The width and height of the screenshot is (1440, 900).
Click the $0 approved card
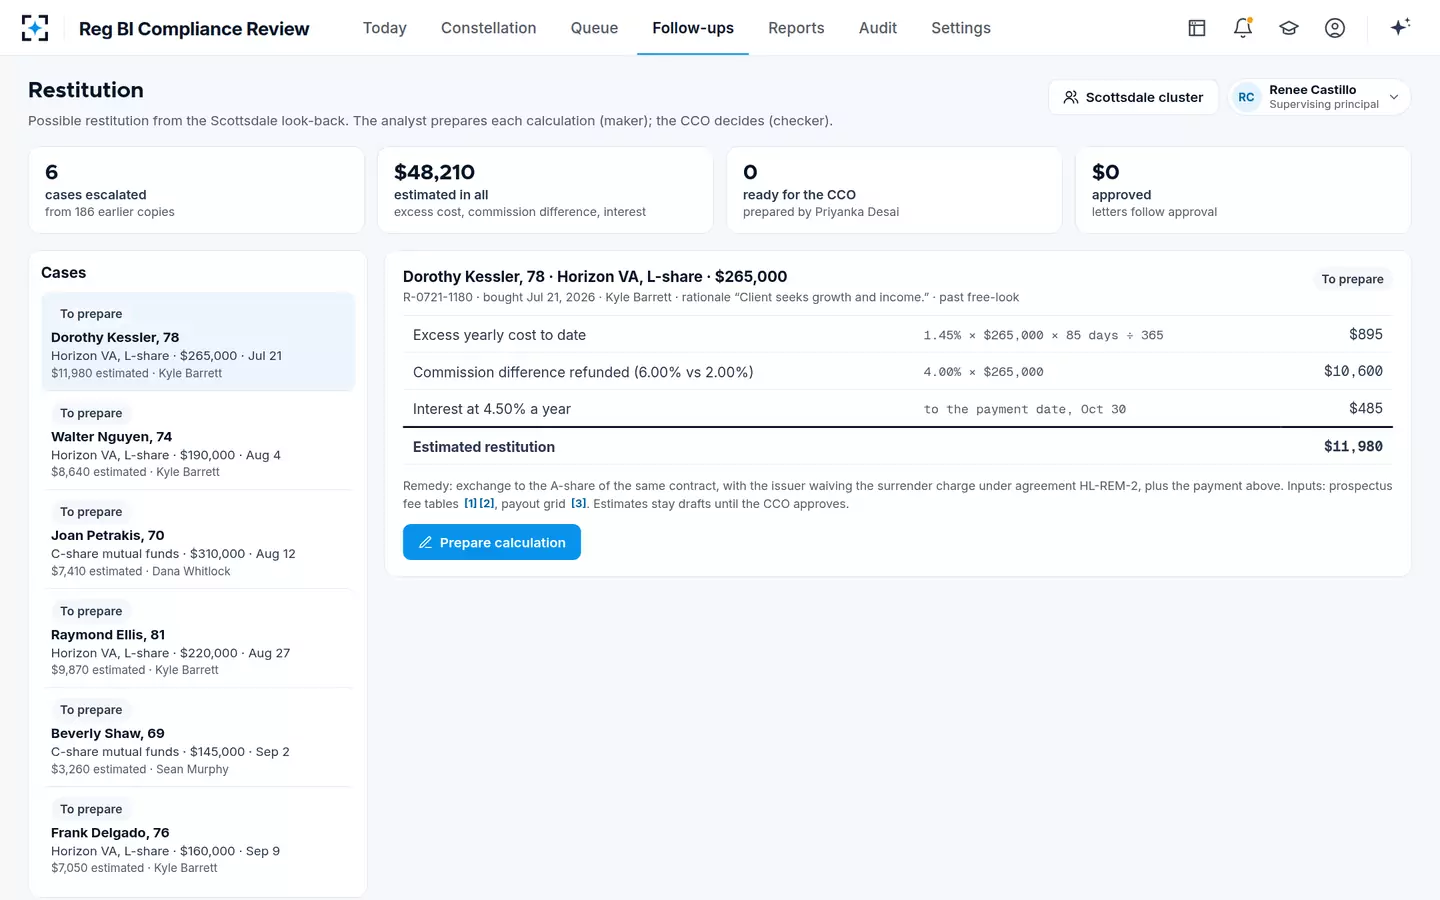point(1243,190)
